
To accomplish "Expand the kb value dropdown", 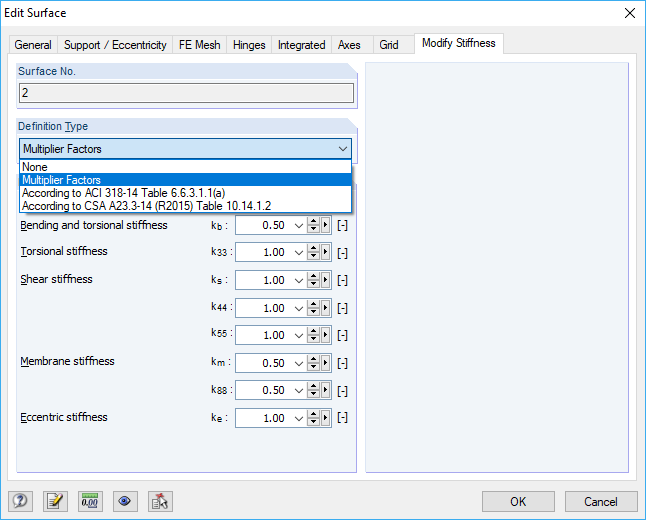I will coord(299,225).
